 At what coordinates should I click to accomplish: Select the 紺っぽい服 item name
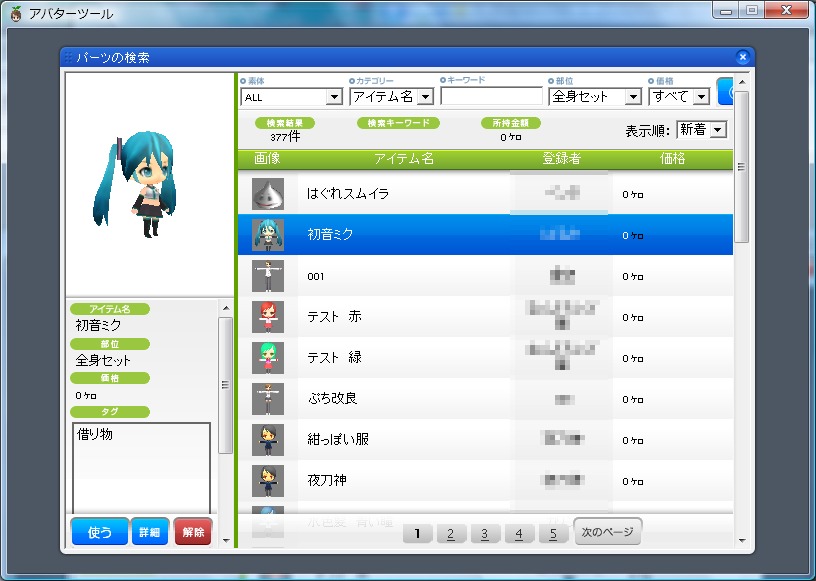coord(338,439)
